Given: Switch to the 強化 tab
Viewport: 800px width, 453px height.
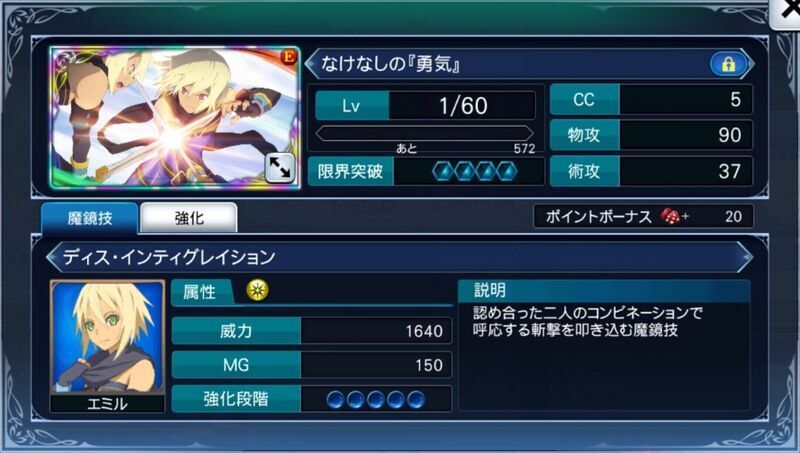Looking at the screenshot, I should point(189,218).
